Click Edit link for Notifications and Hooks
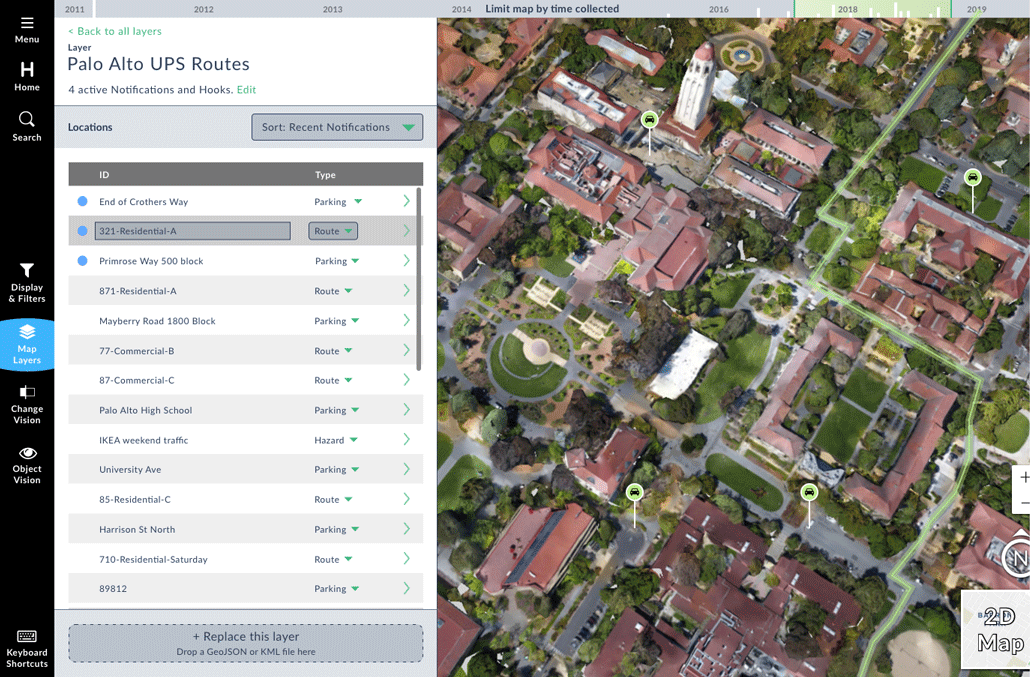1031x677 pixels. coord(246,90)
